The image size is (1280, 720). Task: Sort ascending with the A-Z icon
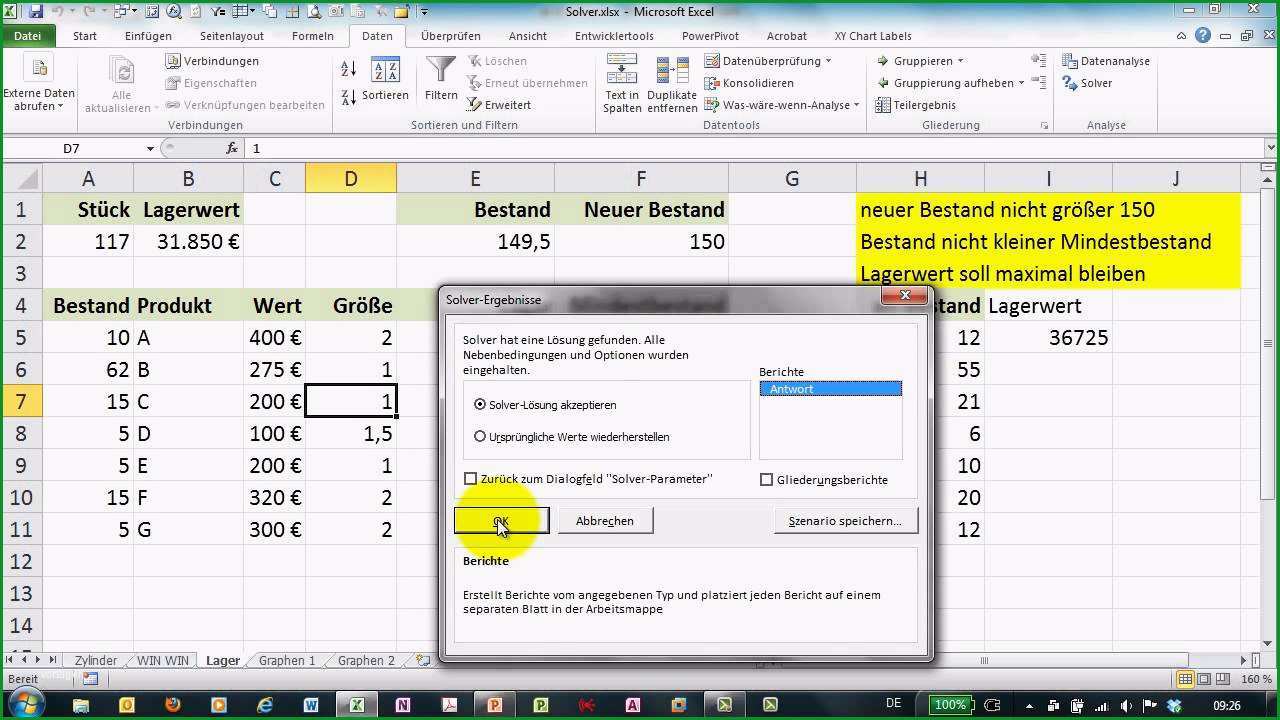(349, 70)
